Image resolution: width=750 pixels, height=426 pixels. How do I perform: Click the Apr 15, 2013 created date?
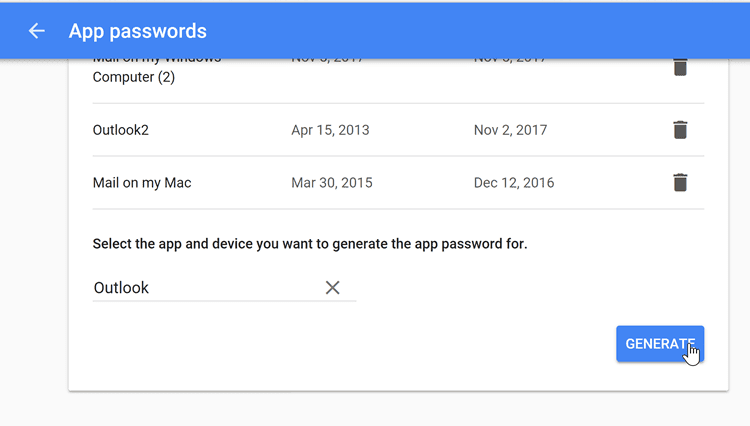[x=330, y=130]
